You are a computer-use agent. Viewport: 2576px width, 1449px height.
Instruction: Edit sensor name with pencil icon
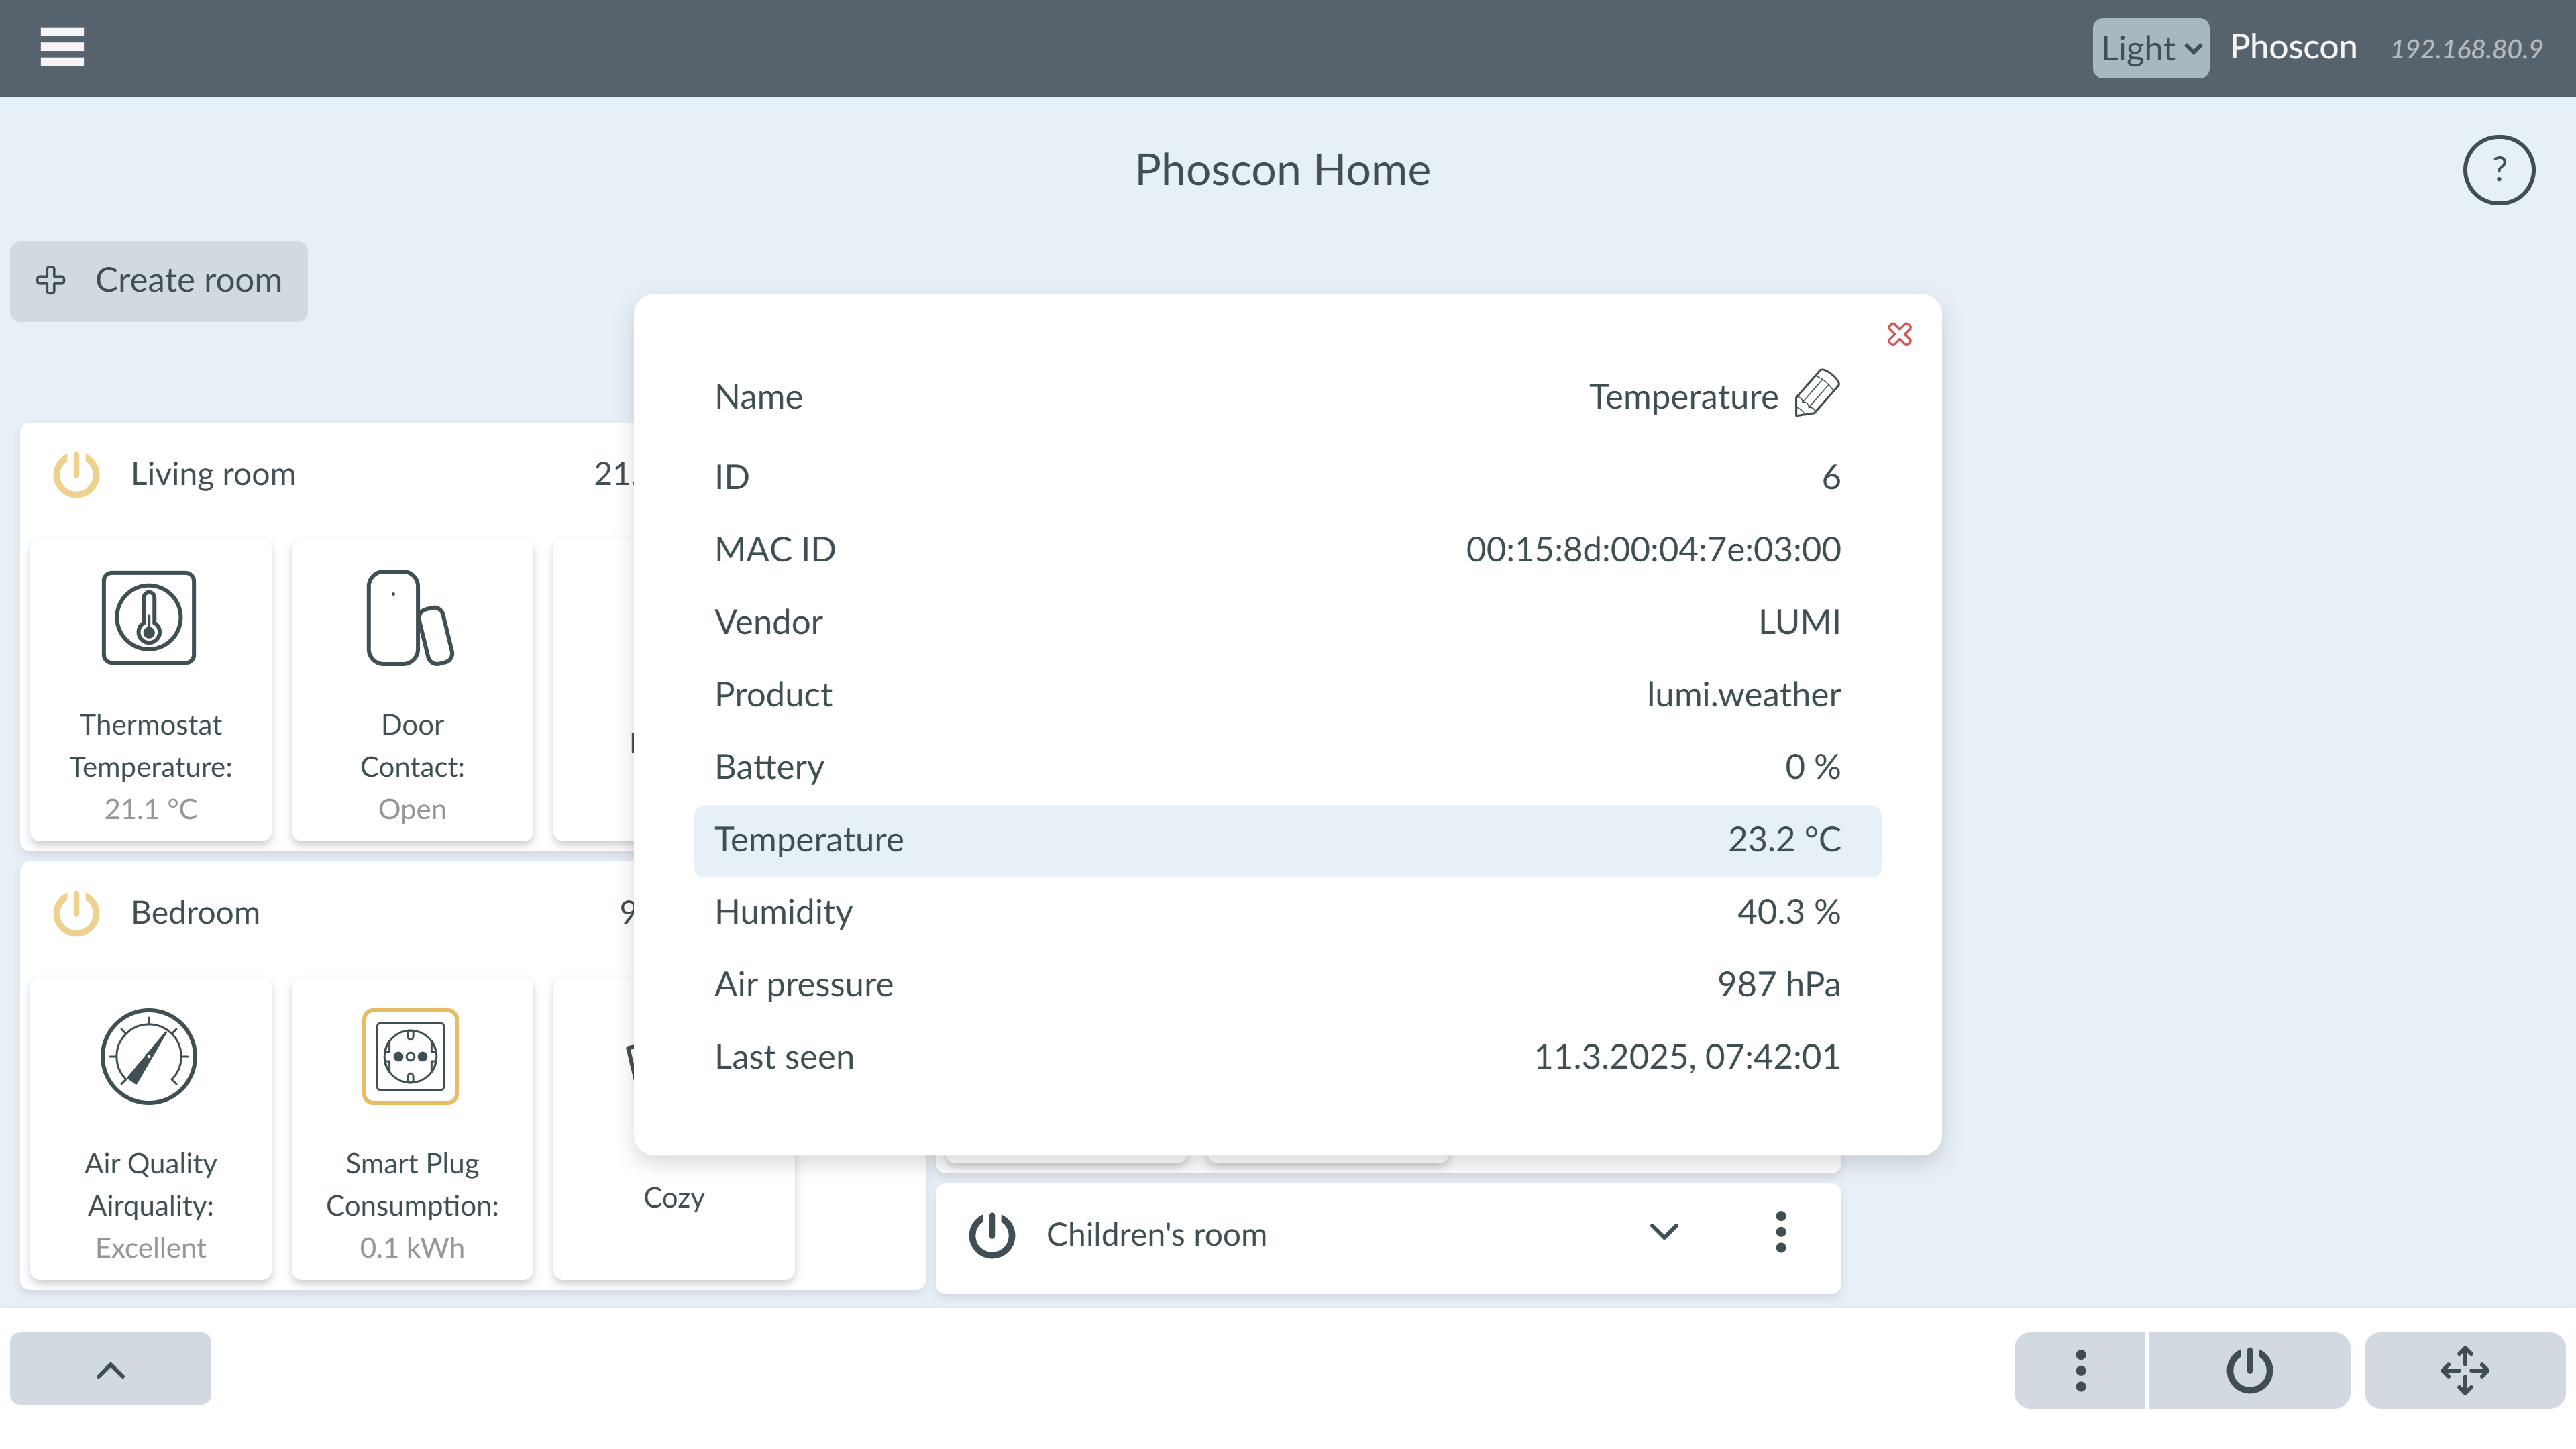(1816, 393)
